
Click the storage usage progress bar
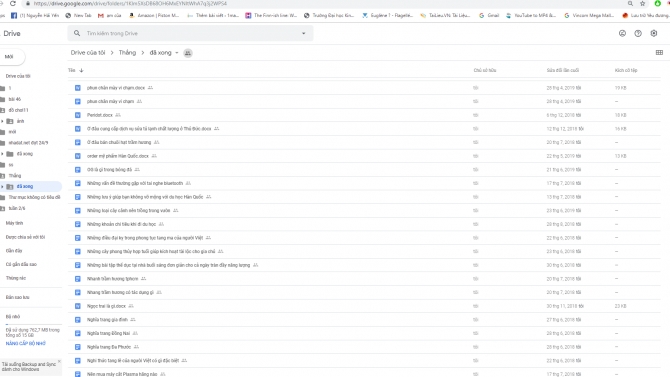(x=33, y=325)
